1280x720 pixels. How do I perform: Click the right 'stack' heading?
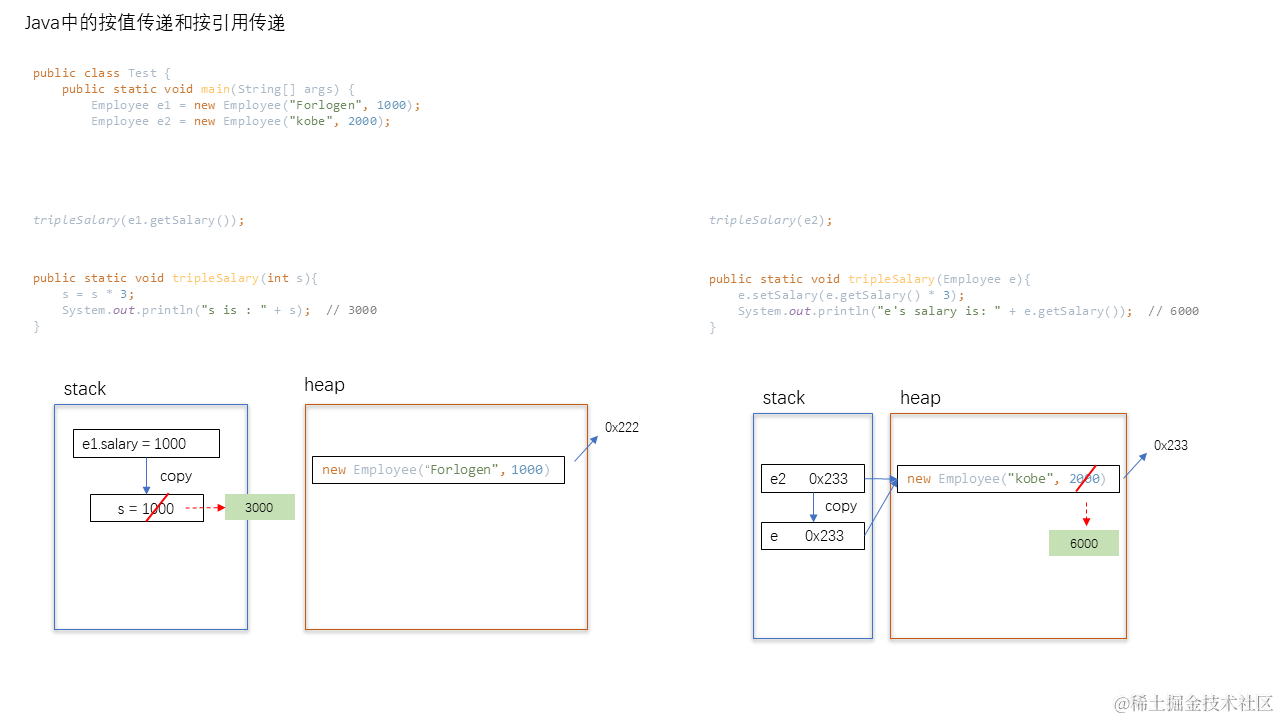(x=784, y=398)
